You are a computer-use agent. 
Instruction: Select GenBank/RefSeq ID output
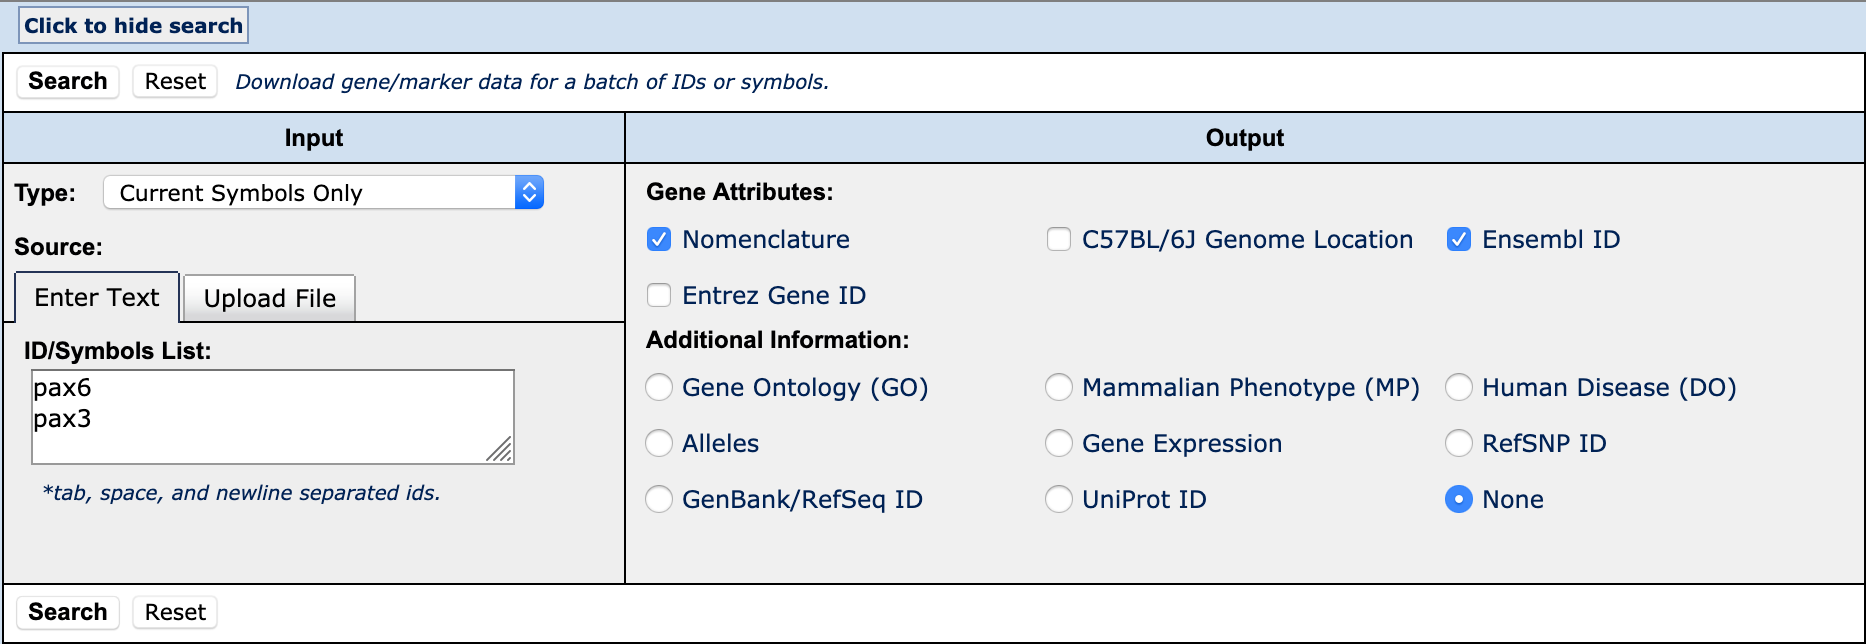pos(659,499)
